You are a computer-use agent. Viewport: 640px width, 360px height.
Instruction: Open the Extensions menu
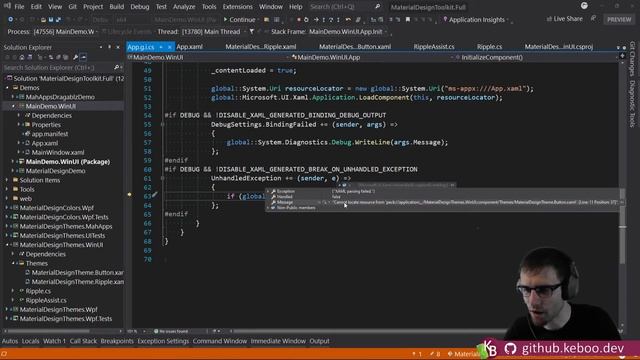[238, 7]
